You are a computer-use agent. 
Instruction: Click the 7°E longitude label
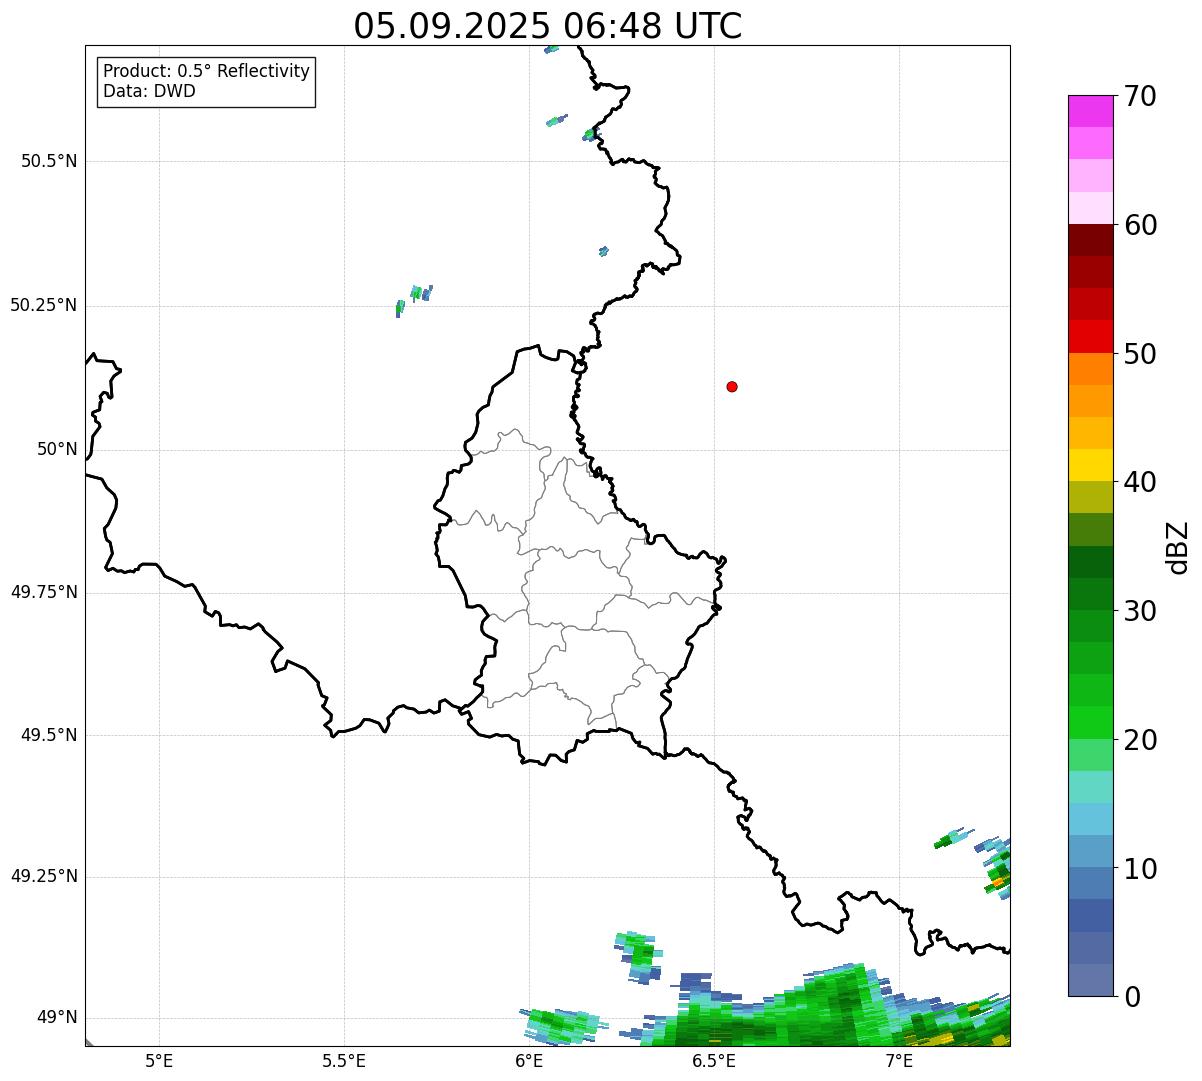pyautogui.click(x=899, y=1060)
